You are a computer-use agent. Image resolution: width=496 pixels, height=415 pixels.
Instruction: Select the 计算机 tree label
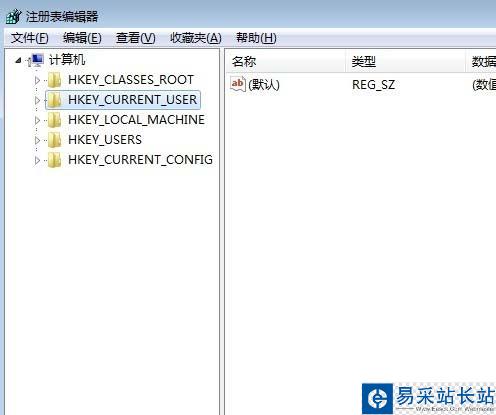[67, 60]
